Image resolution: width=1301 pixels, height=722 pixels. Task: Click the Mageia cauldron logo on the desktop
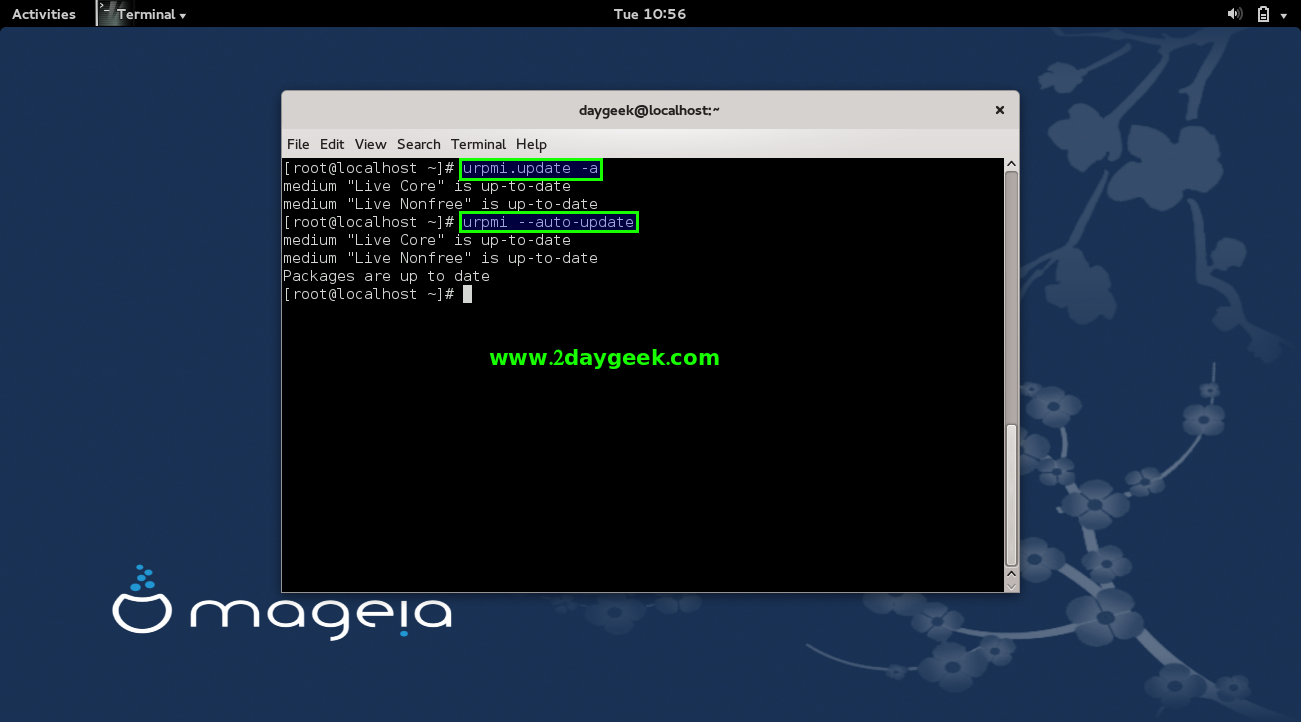pos(144,603)
